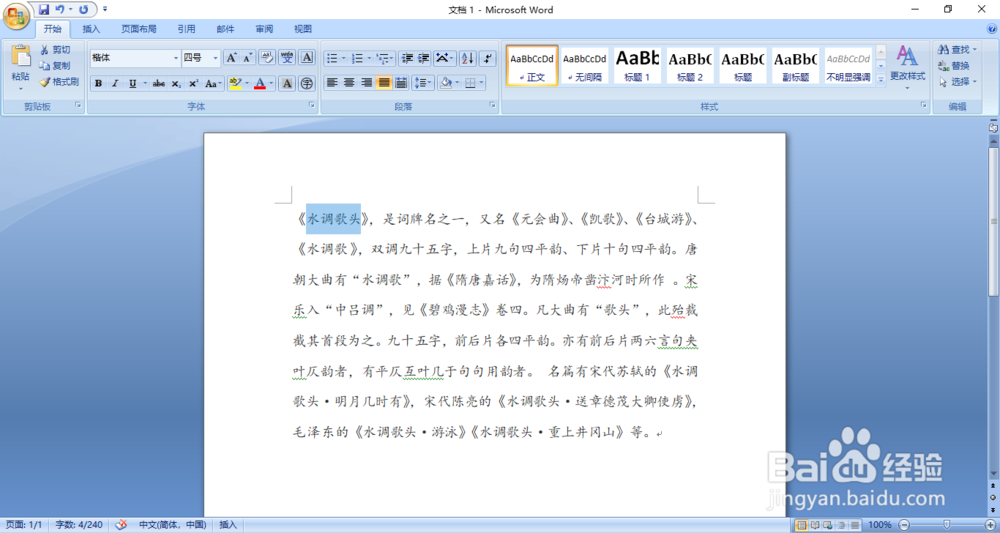The height and width of the screenshot is (533, 1000).
Task: Toggle bold formatting
Action: click(x=98, y=84)
